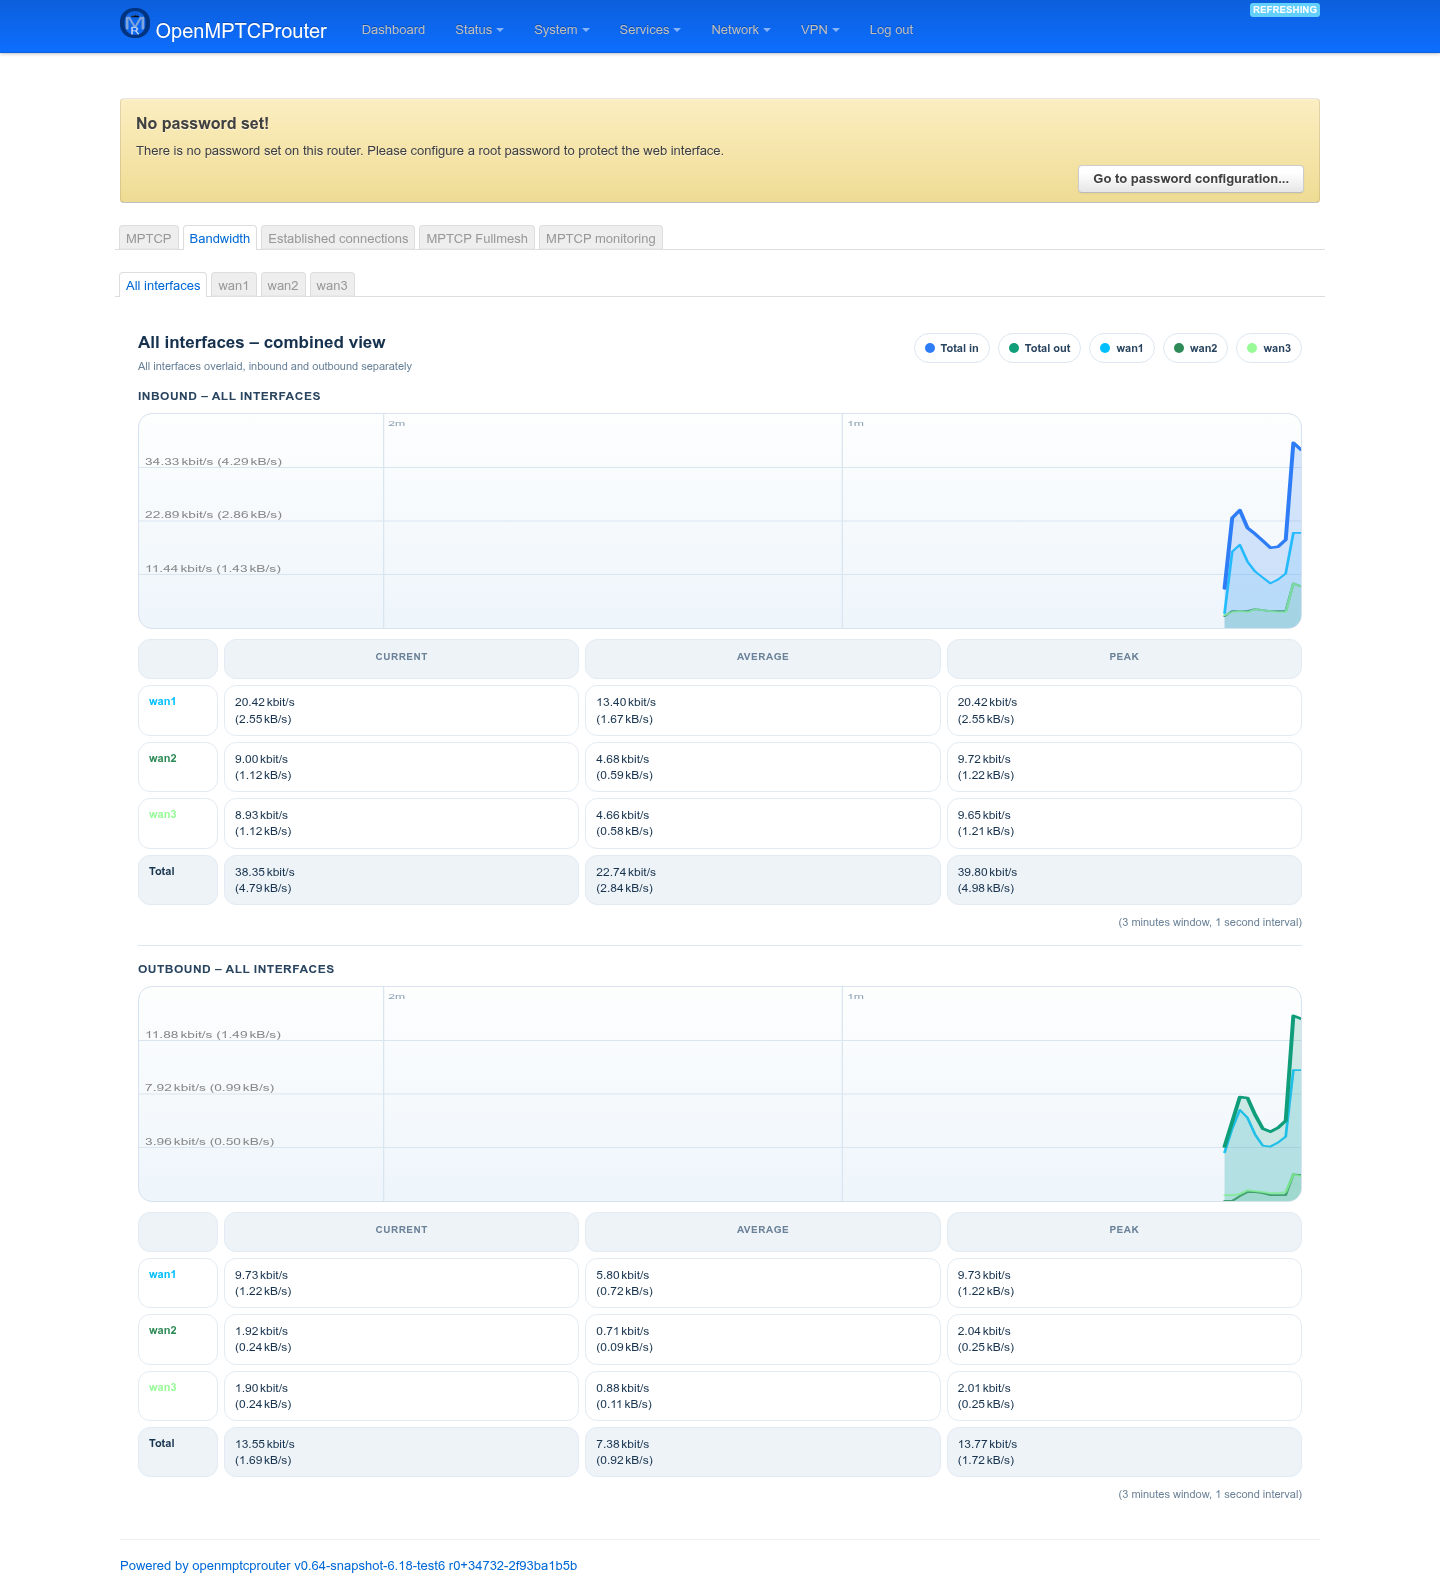Select the Bandwidth tab
This screenshot has height=1580, width=1440.
click(220, 238)
